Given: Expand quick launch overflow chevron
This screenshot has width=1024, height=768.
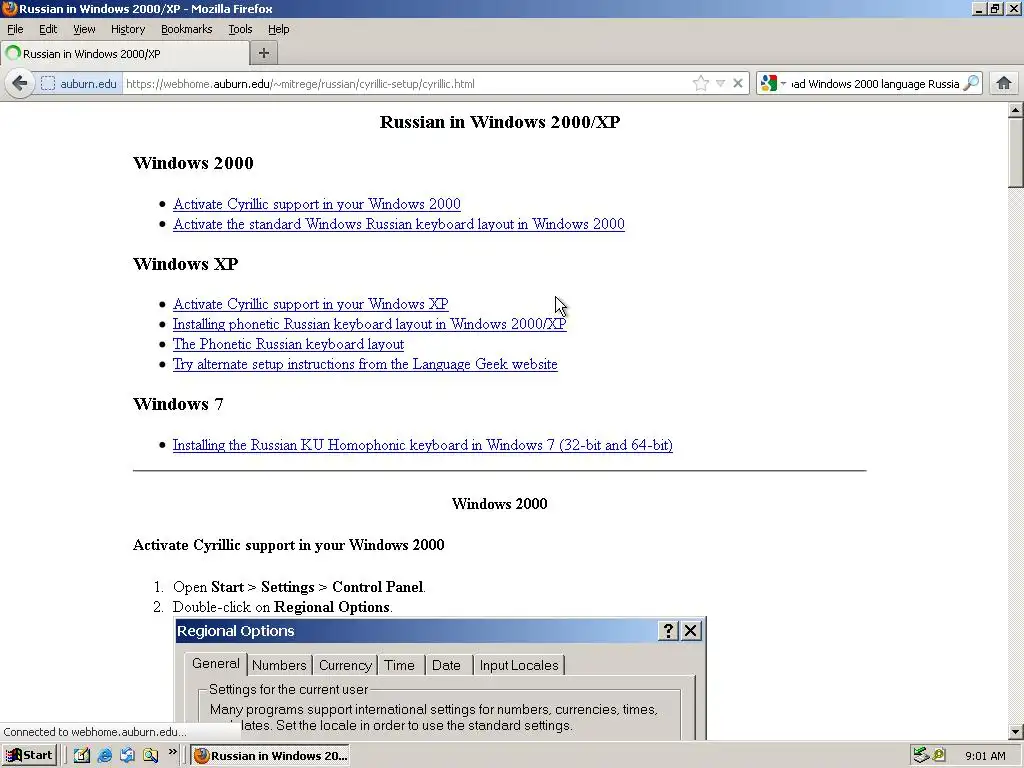Looking at the screenshot, I should 172,752.
